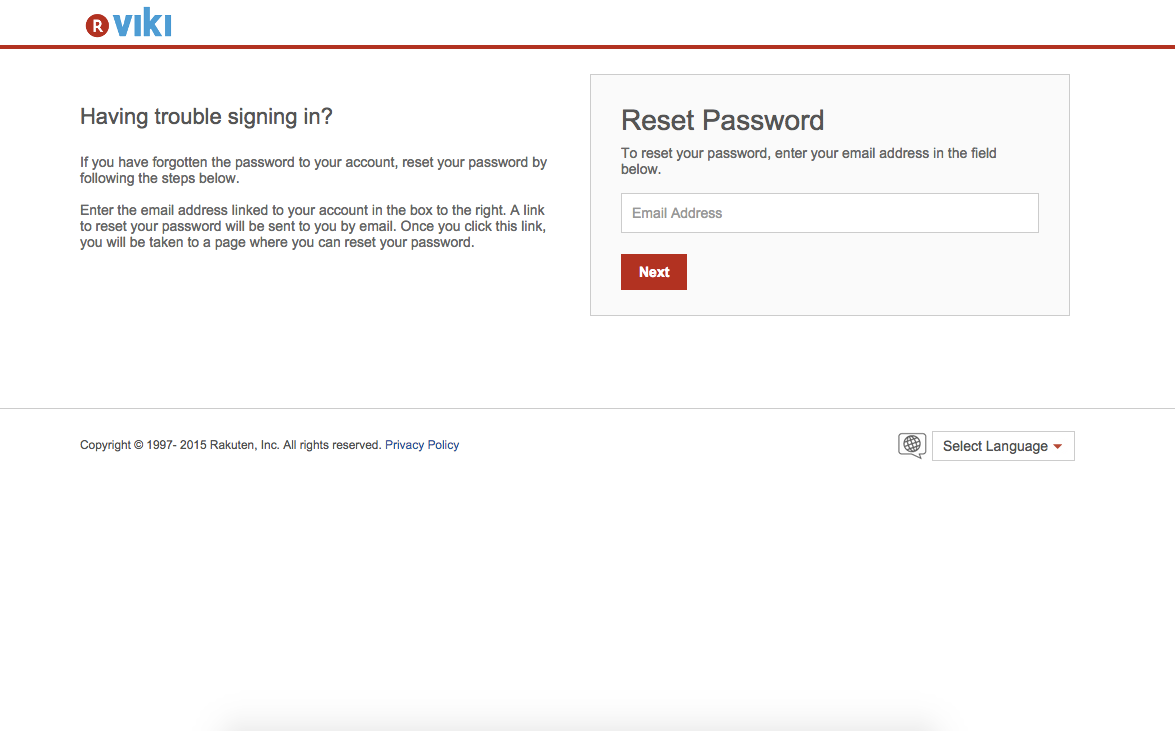
Task: Click the red Next button
Action: [653, 272]
